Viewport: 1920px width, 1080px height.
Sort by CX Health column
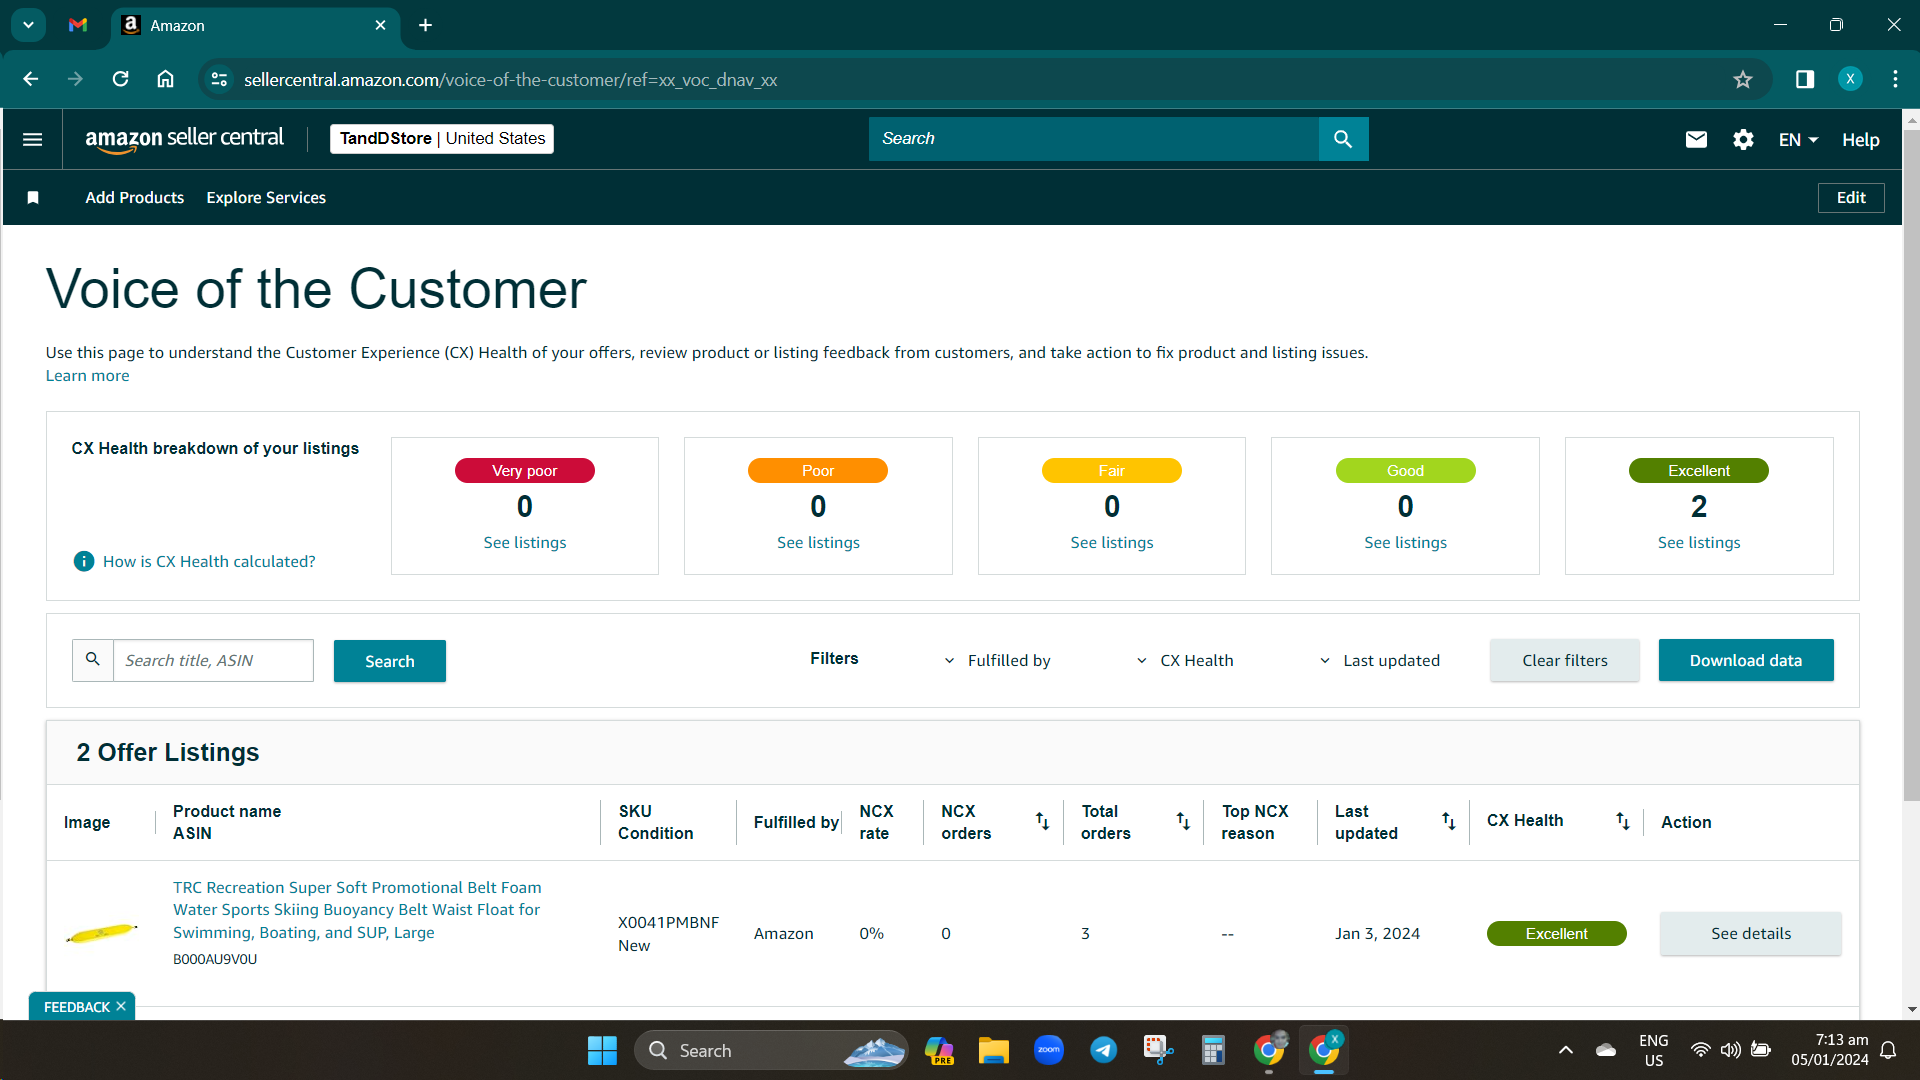point(1622,821)
